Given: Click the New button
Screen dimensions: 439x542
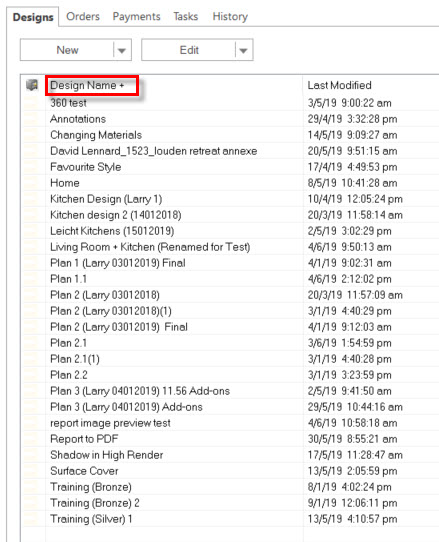Looking at the screenshot, I should coord(67,50).
